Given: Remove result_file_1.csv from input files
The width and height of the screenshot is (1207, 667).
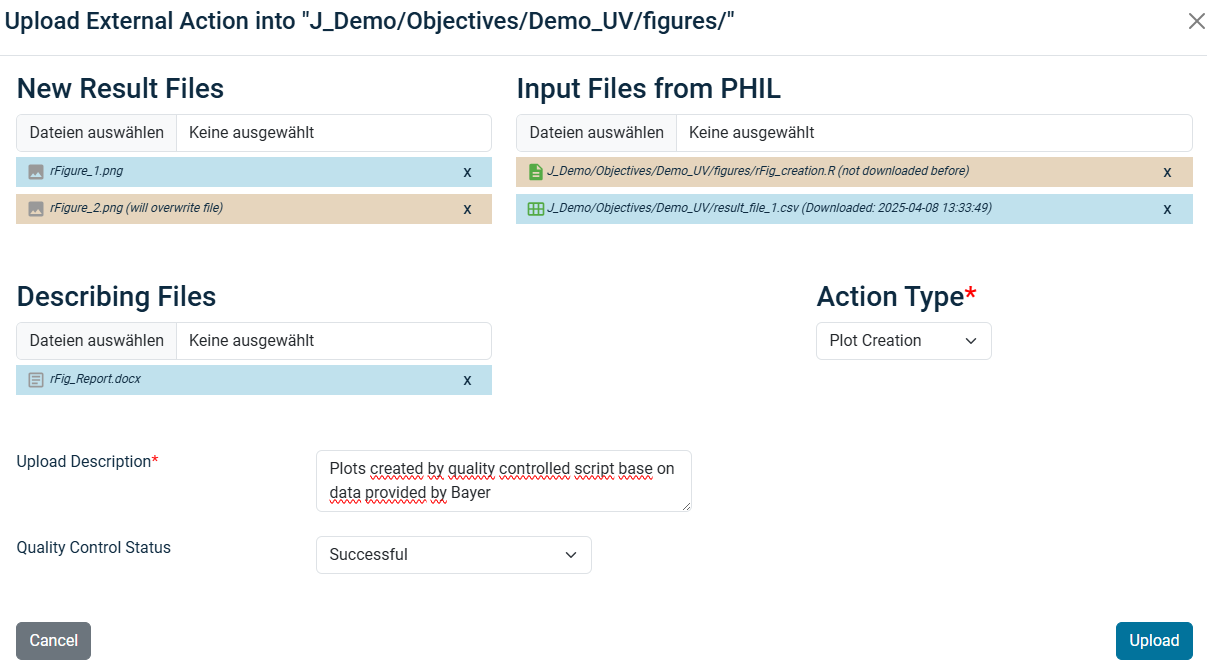Looking at the screenshot, I should pyautogui.click(x=1167, y=209).
